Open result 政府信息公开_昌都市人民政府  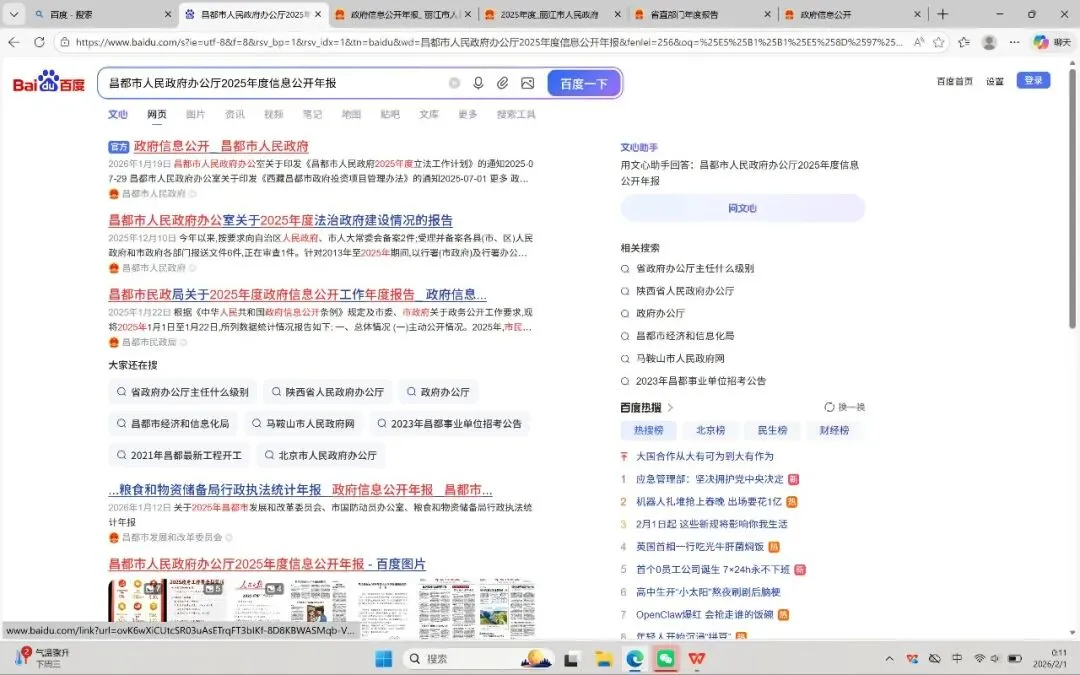click(220, 146)
